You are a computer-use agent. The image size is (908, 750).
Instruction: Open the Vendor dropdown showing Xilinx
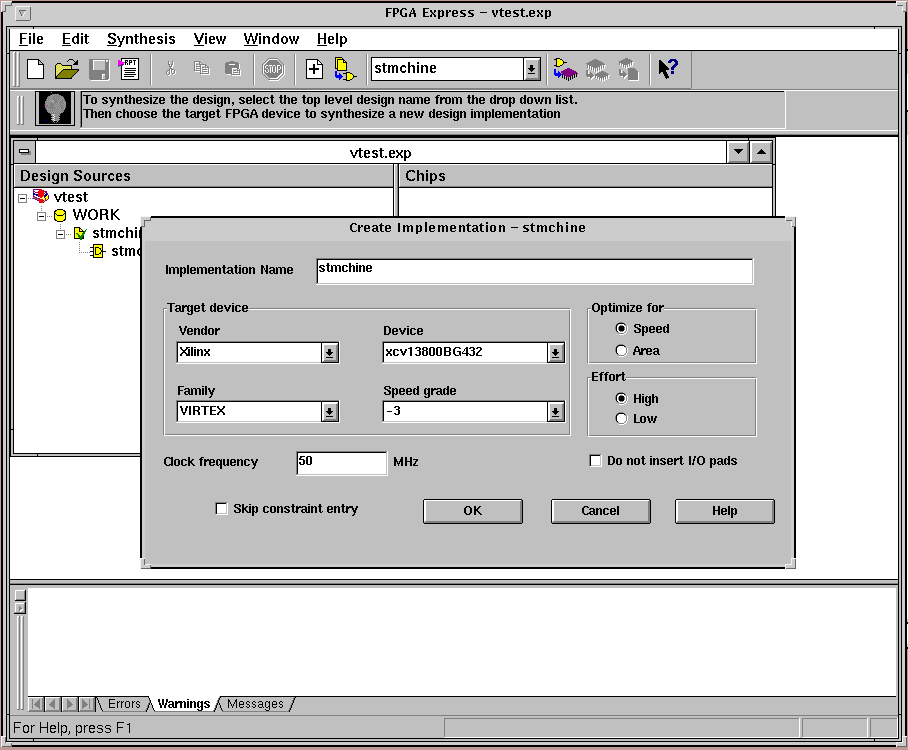click(x=329, y=352)
